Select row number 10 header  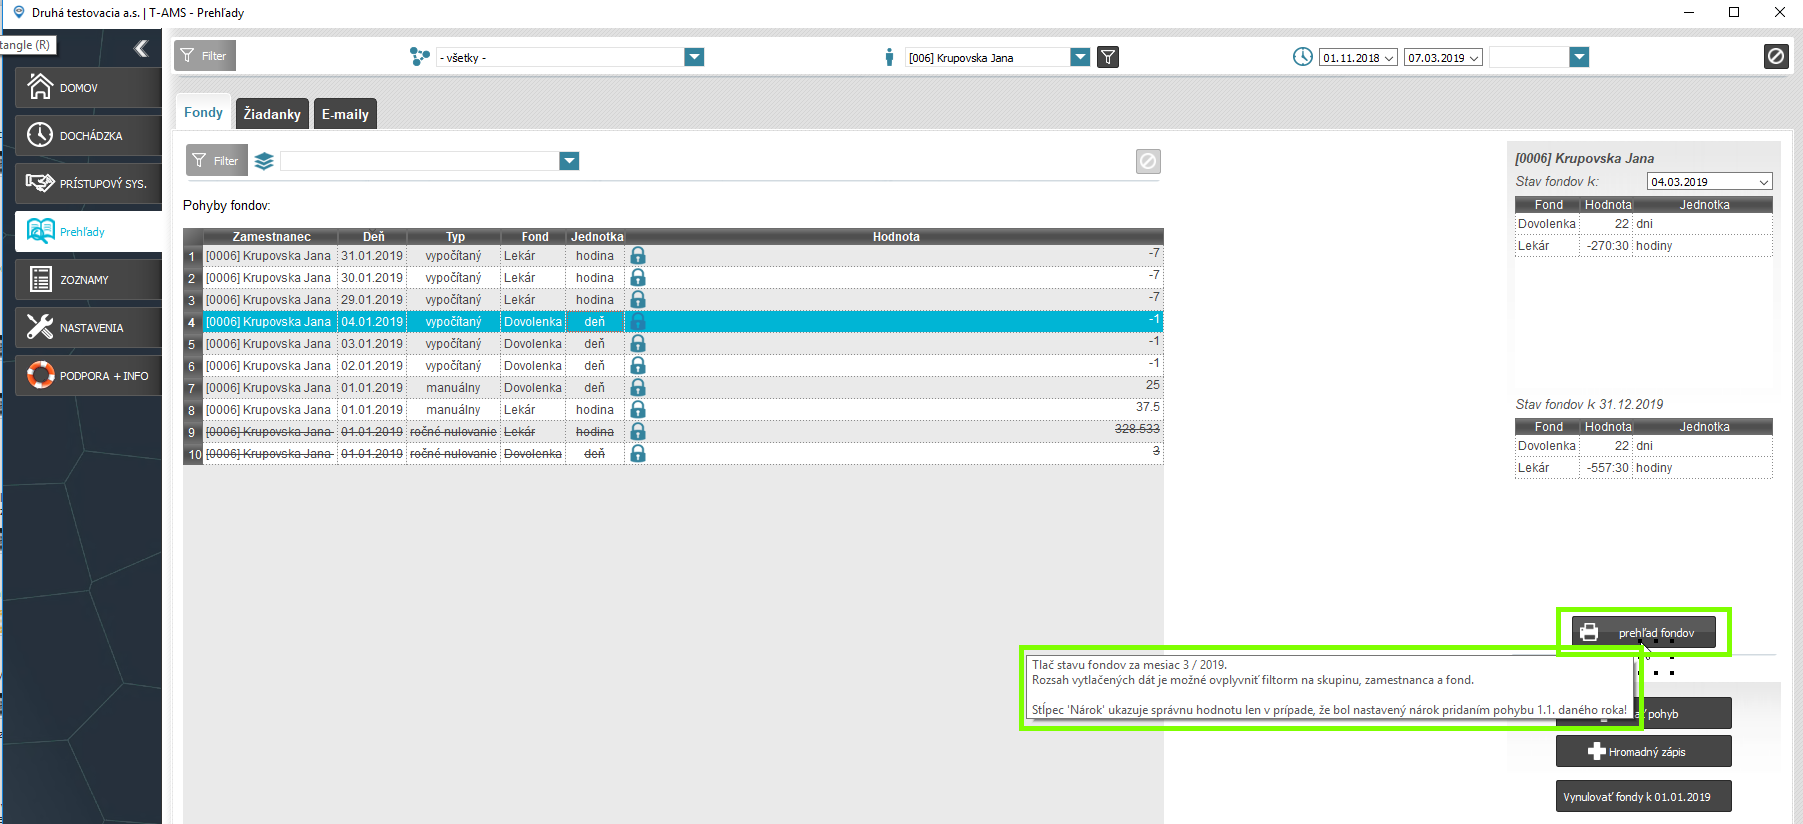point(194,454)
